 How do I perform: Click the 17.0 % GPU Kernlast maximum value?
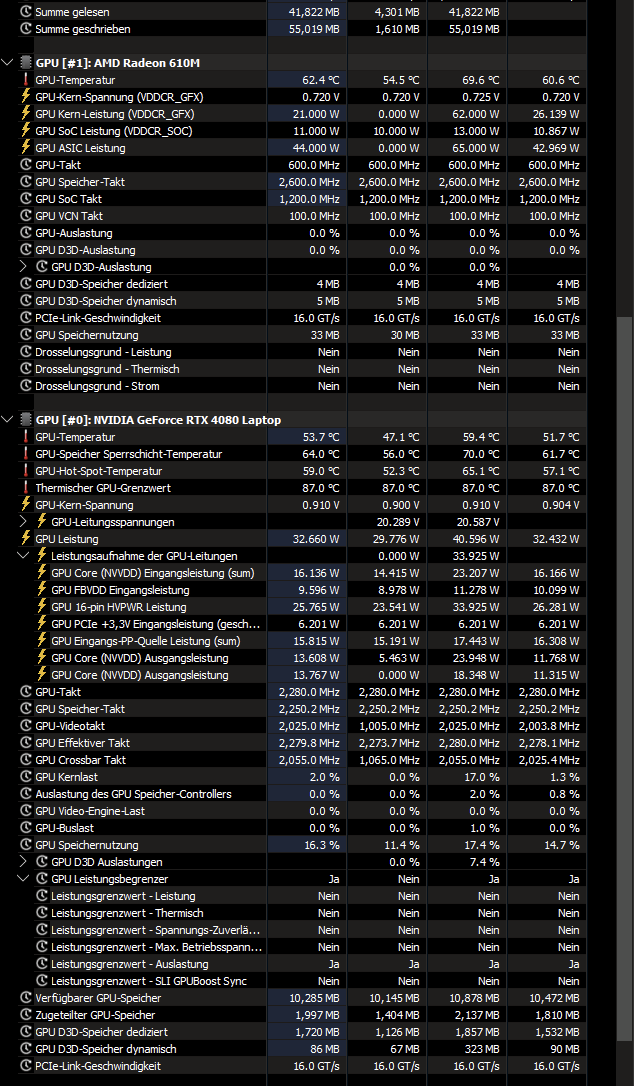pyautogui.click(x=482, y=777)
